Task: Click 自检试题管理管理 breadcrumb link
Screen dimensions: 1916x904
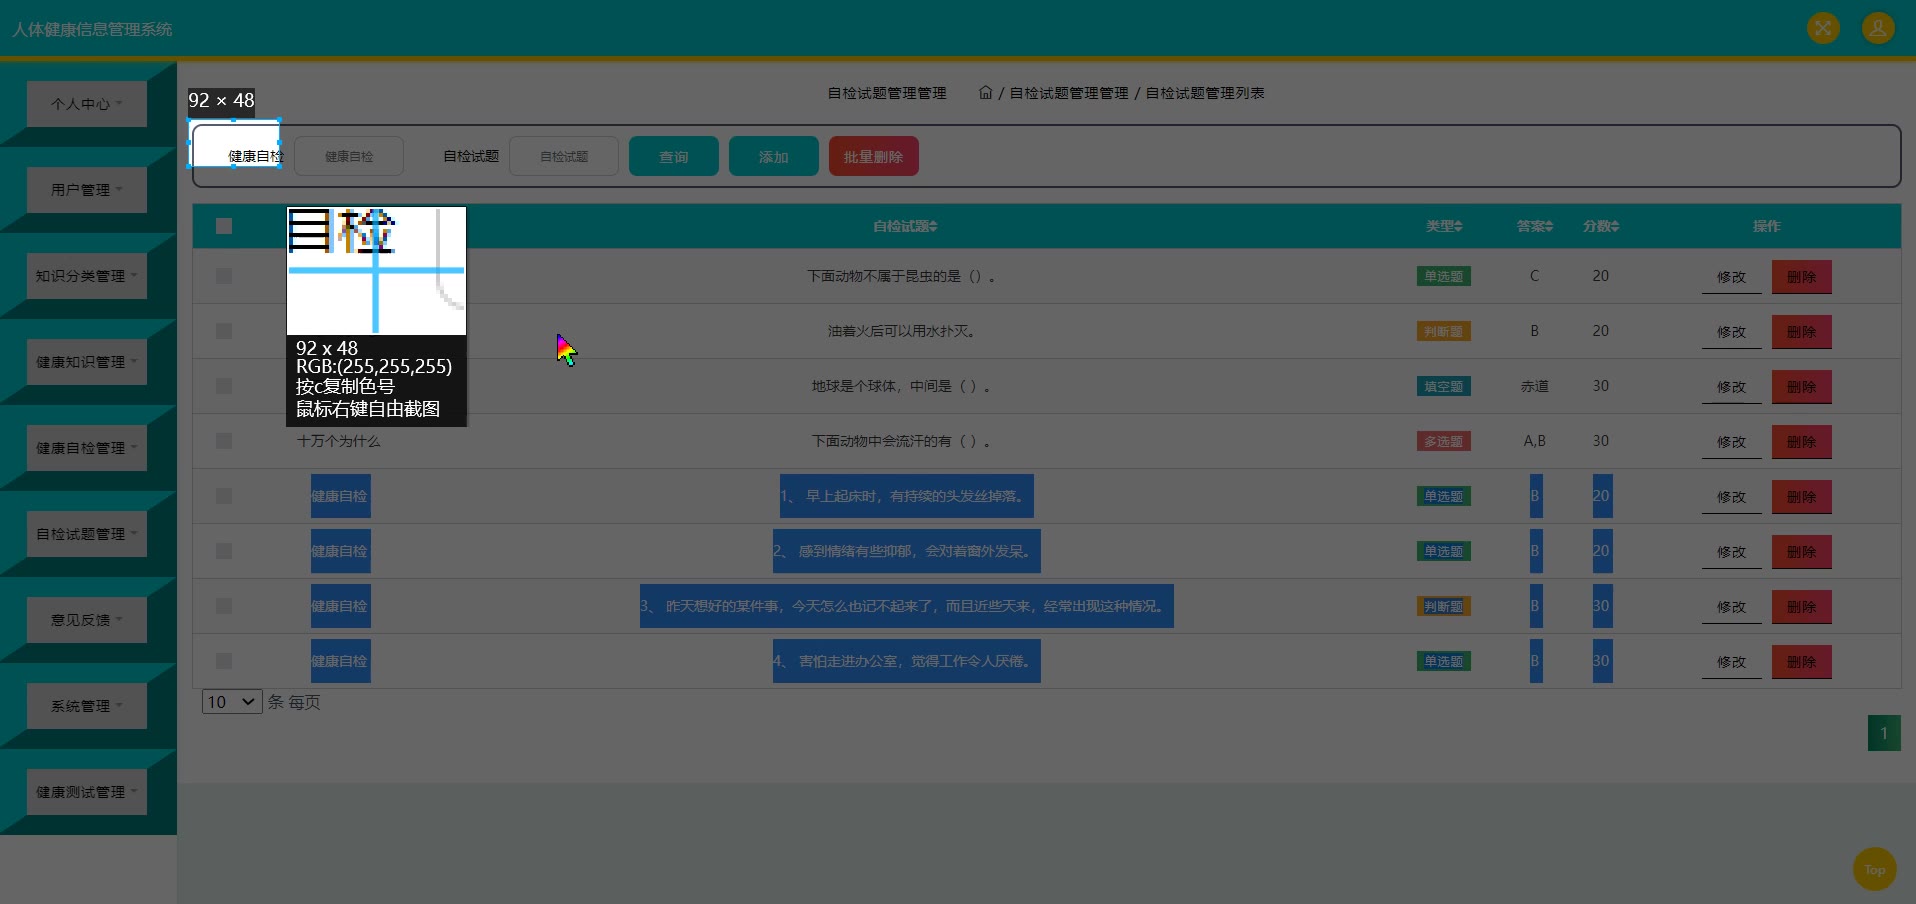Action: 1068,93
